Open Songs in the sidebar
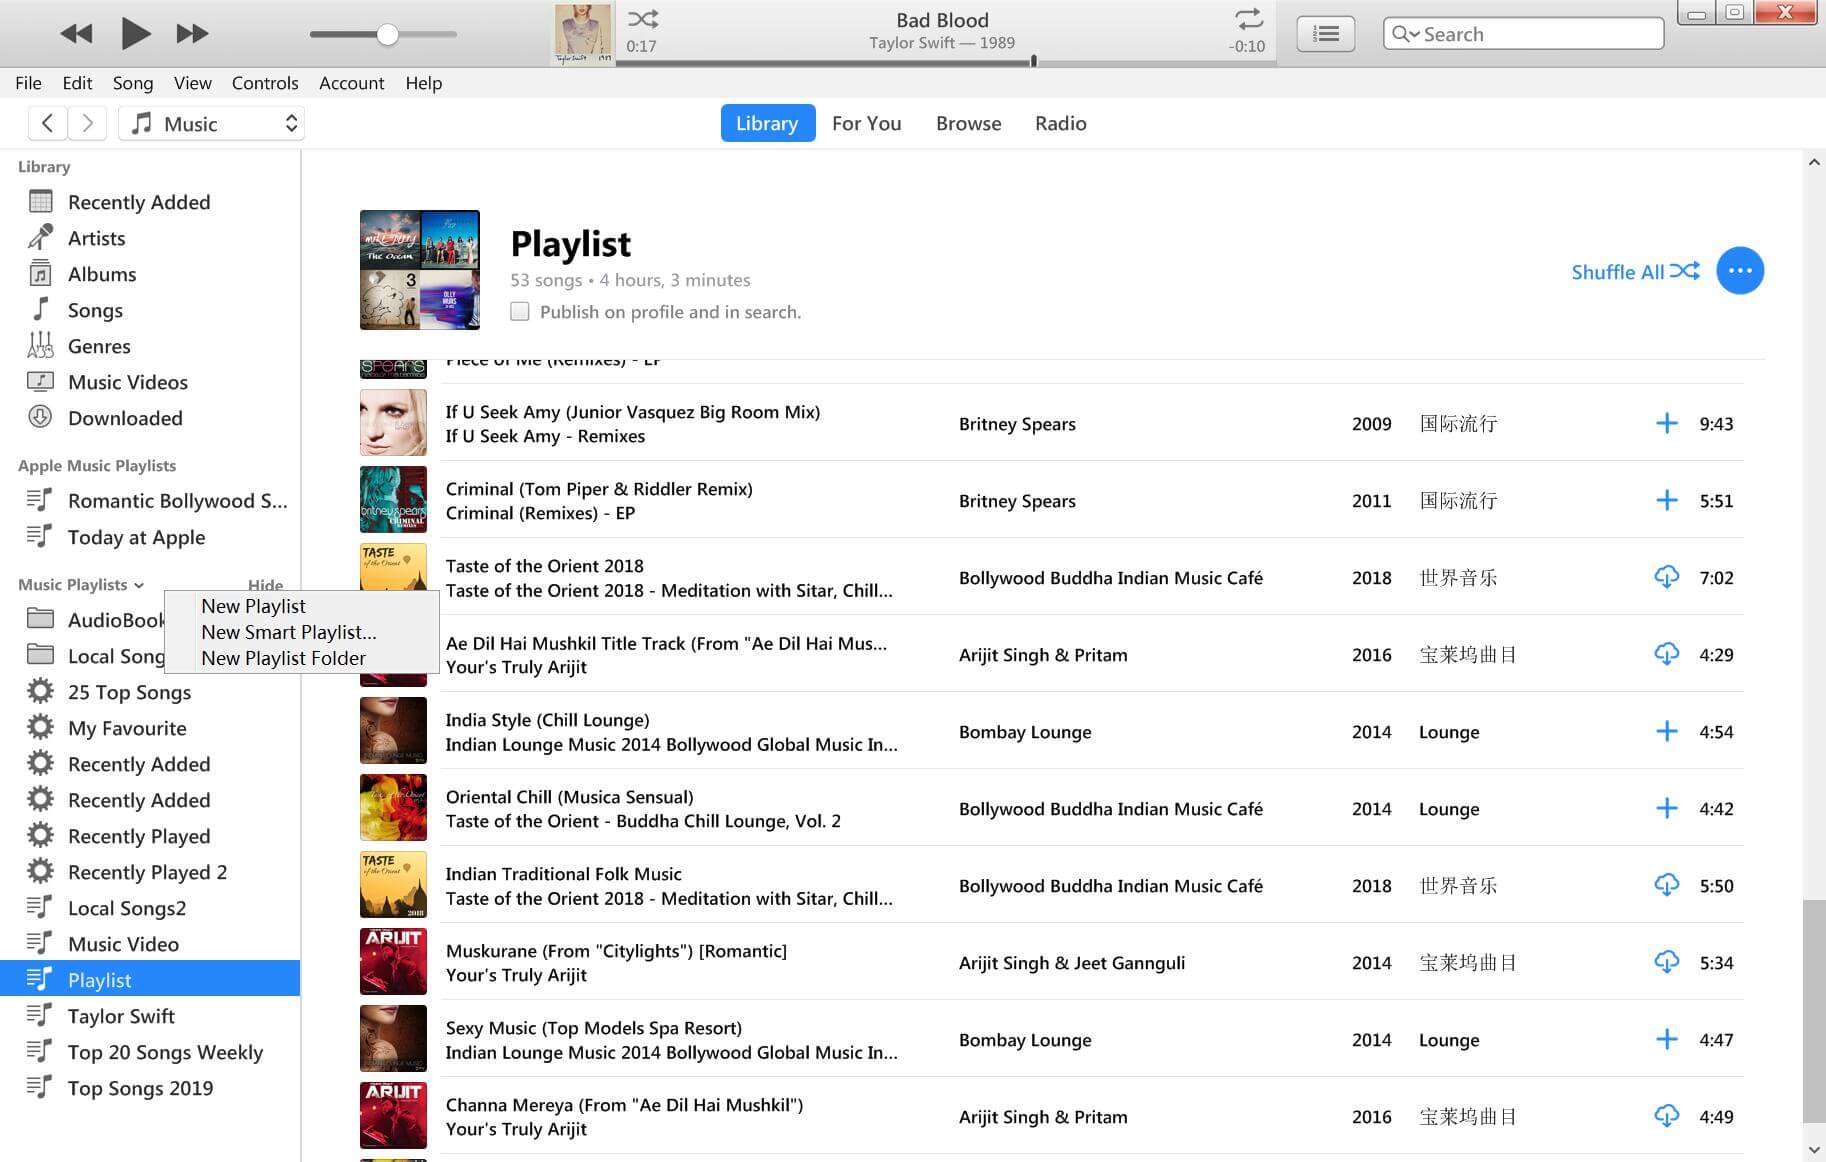1826x1162 pixels. click(95, 310)
